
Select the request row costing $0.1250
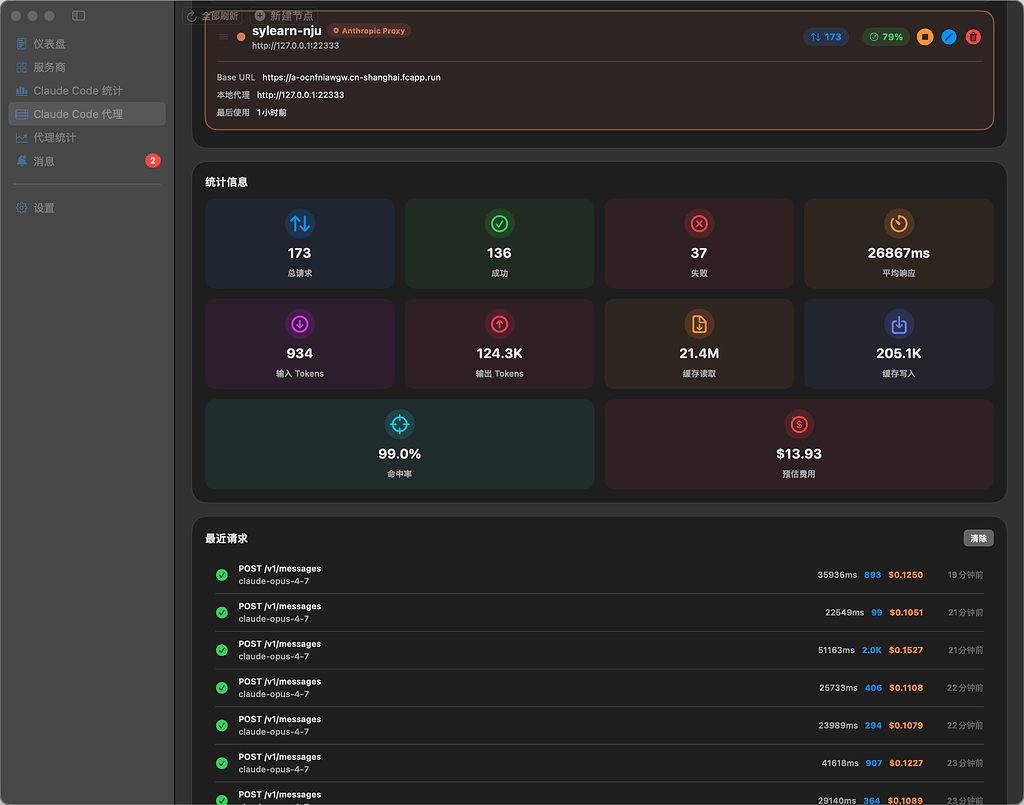click(x=600, y=575)
